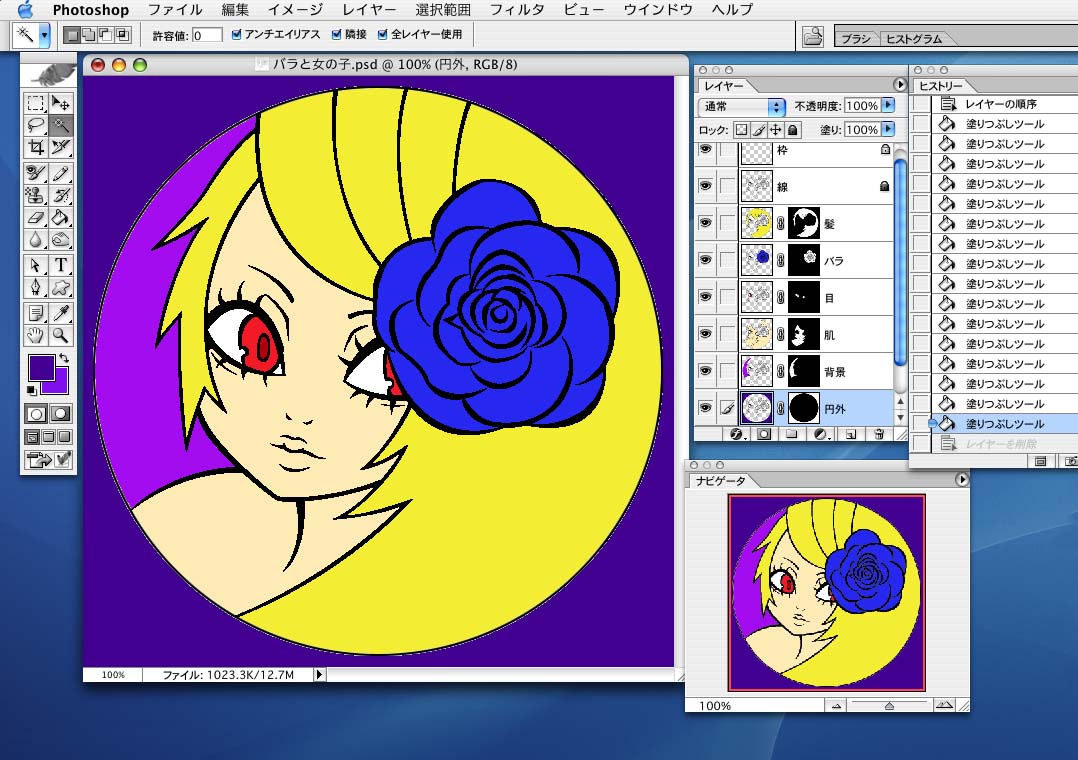Screen dimensions: 1078x760
Task: Open the file browser icon in options bar
Action: [813, 36]
